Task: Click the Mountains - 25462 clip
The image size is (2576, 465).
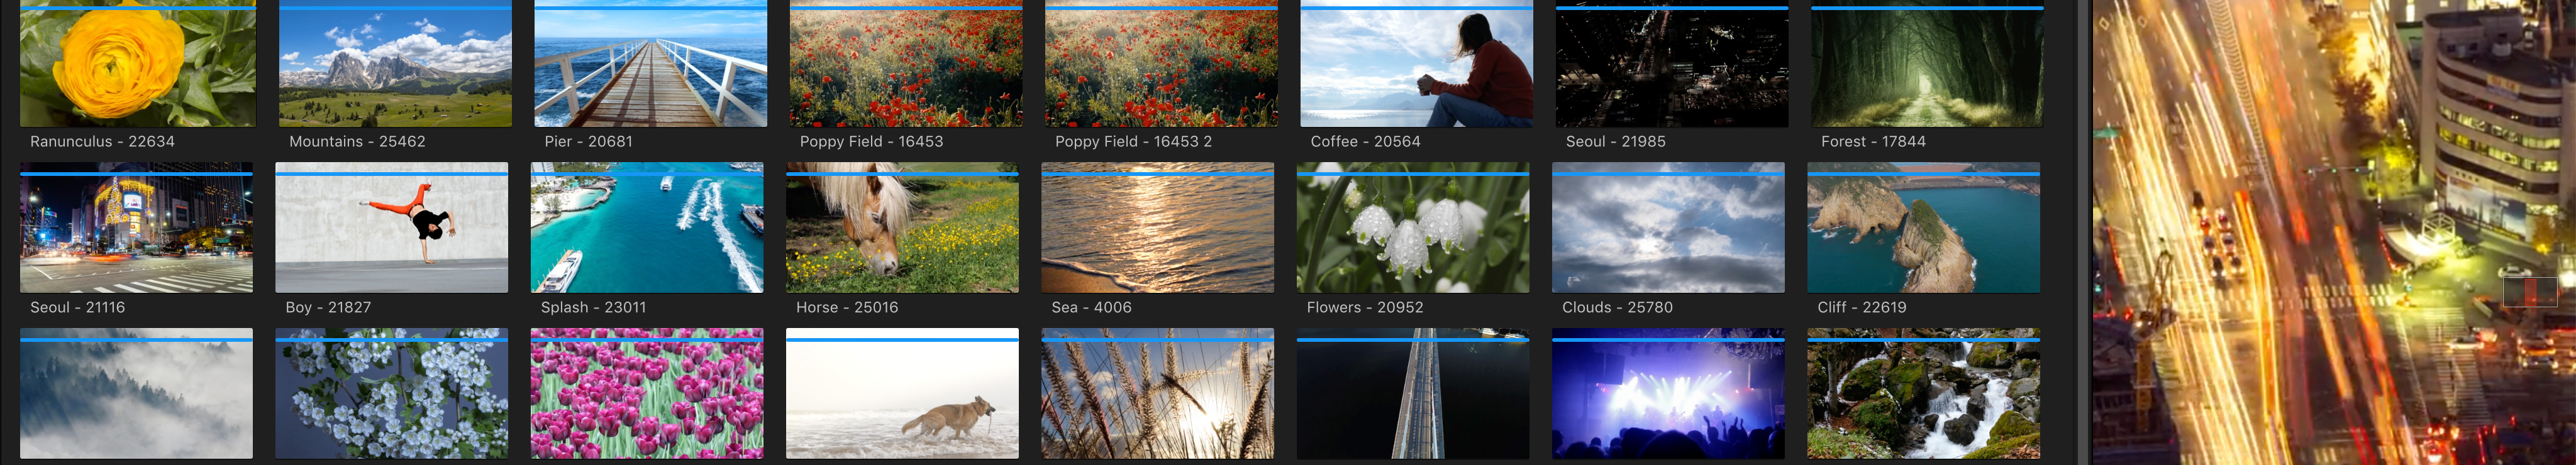Action: click(x=395, y=65)
